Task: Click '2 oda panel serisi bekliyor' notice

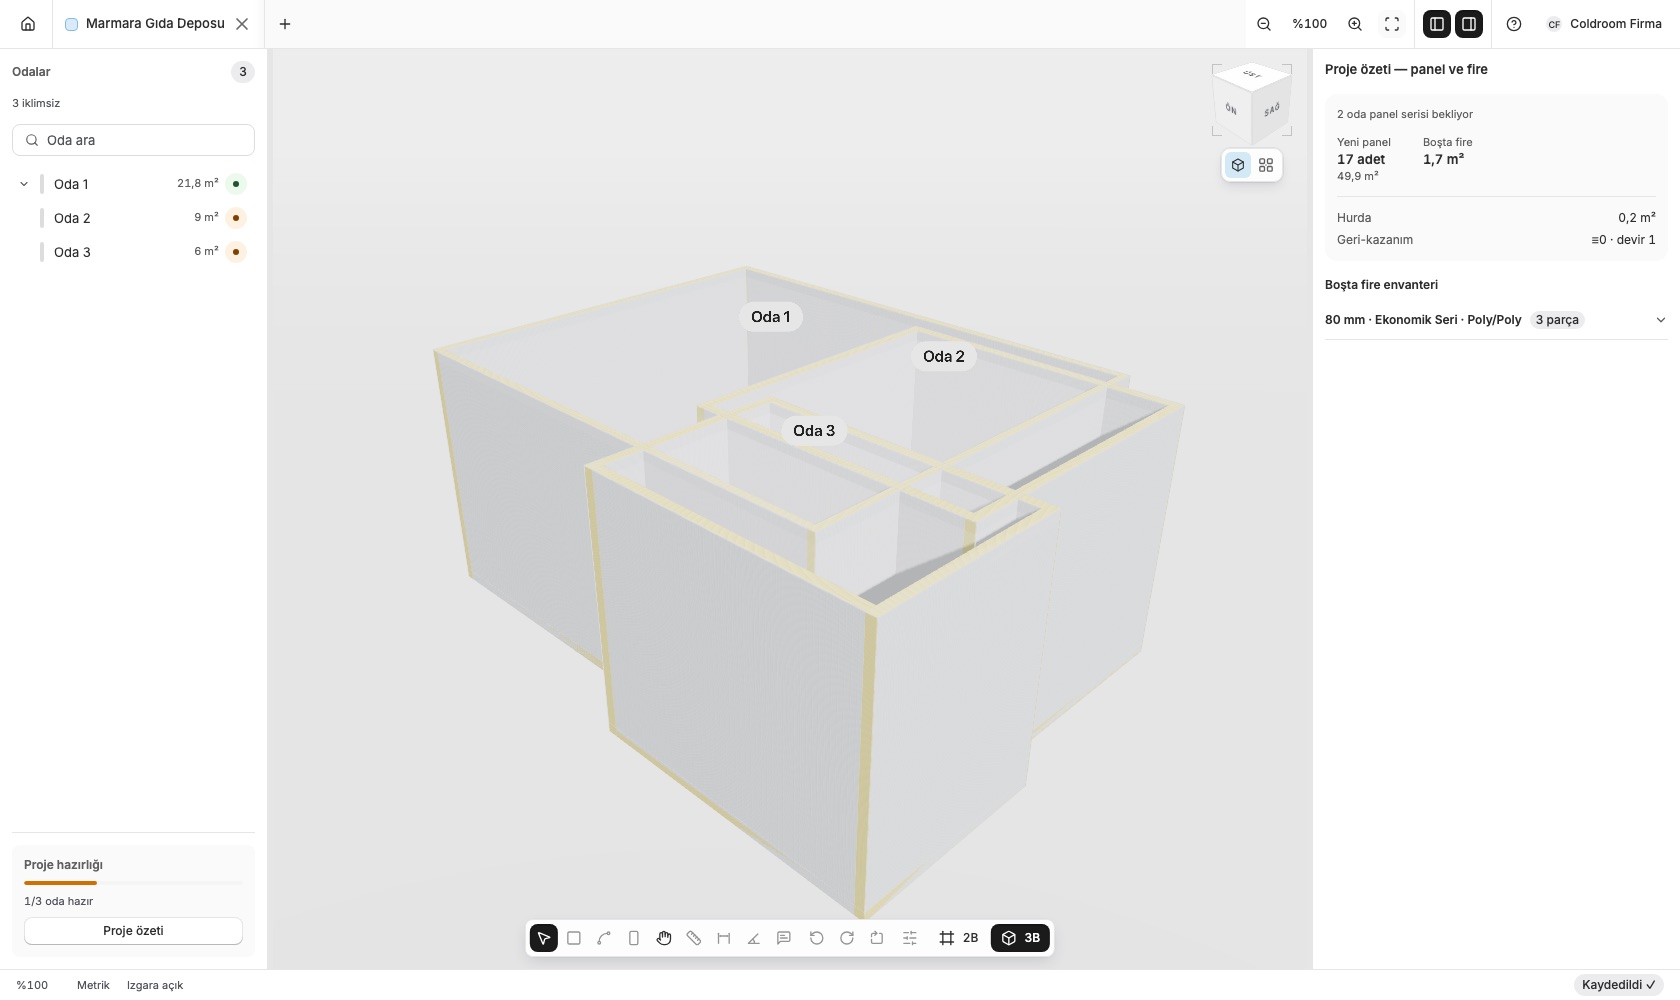Action: point(1405,114)
